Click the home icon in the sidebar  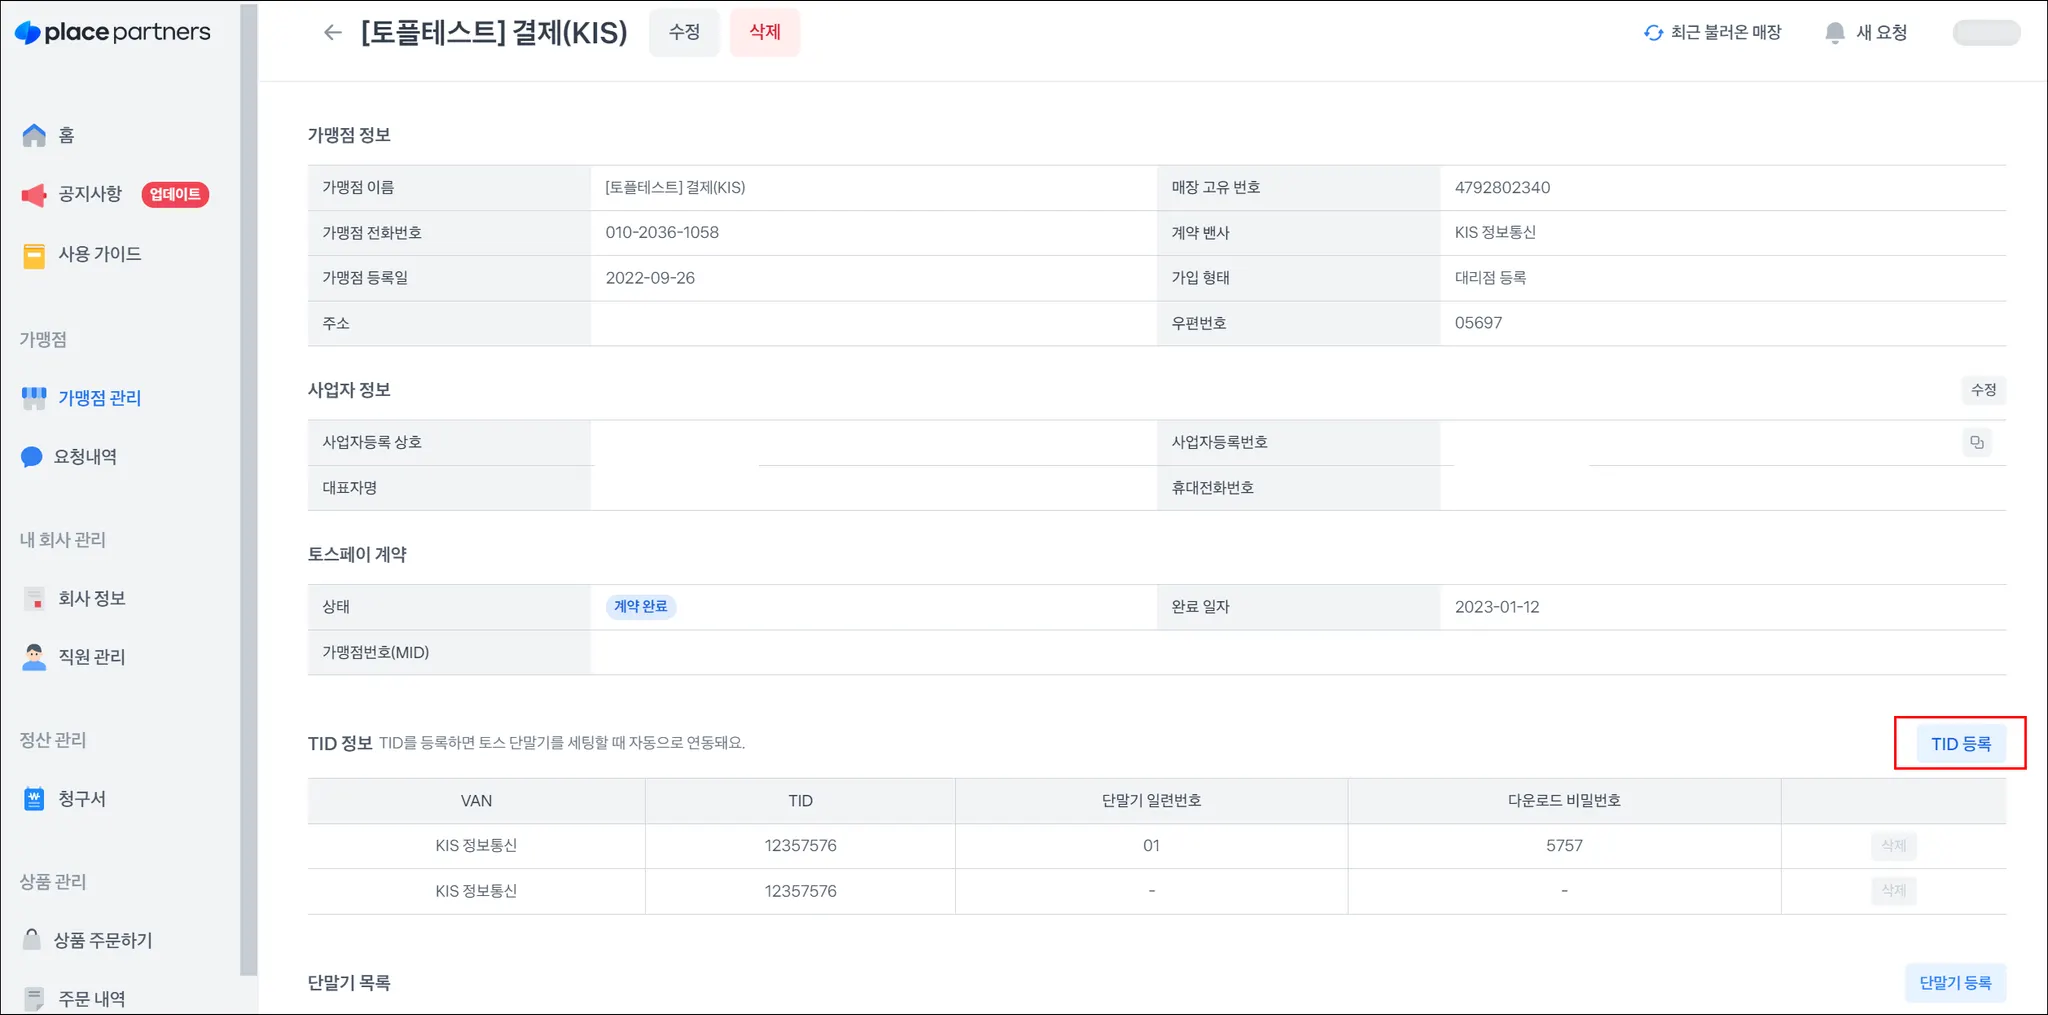34,135
